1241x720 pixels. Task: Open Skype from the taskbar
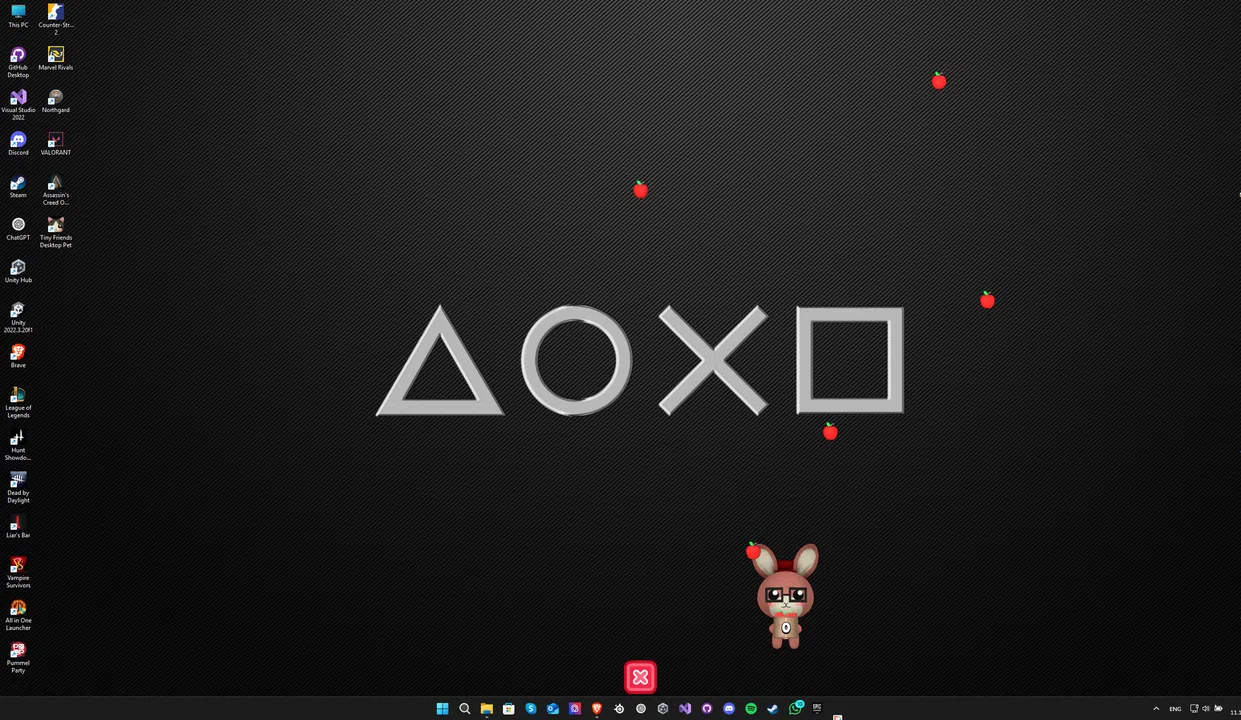[530, 709]
